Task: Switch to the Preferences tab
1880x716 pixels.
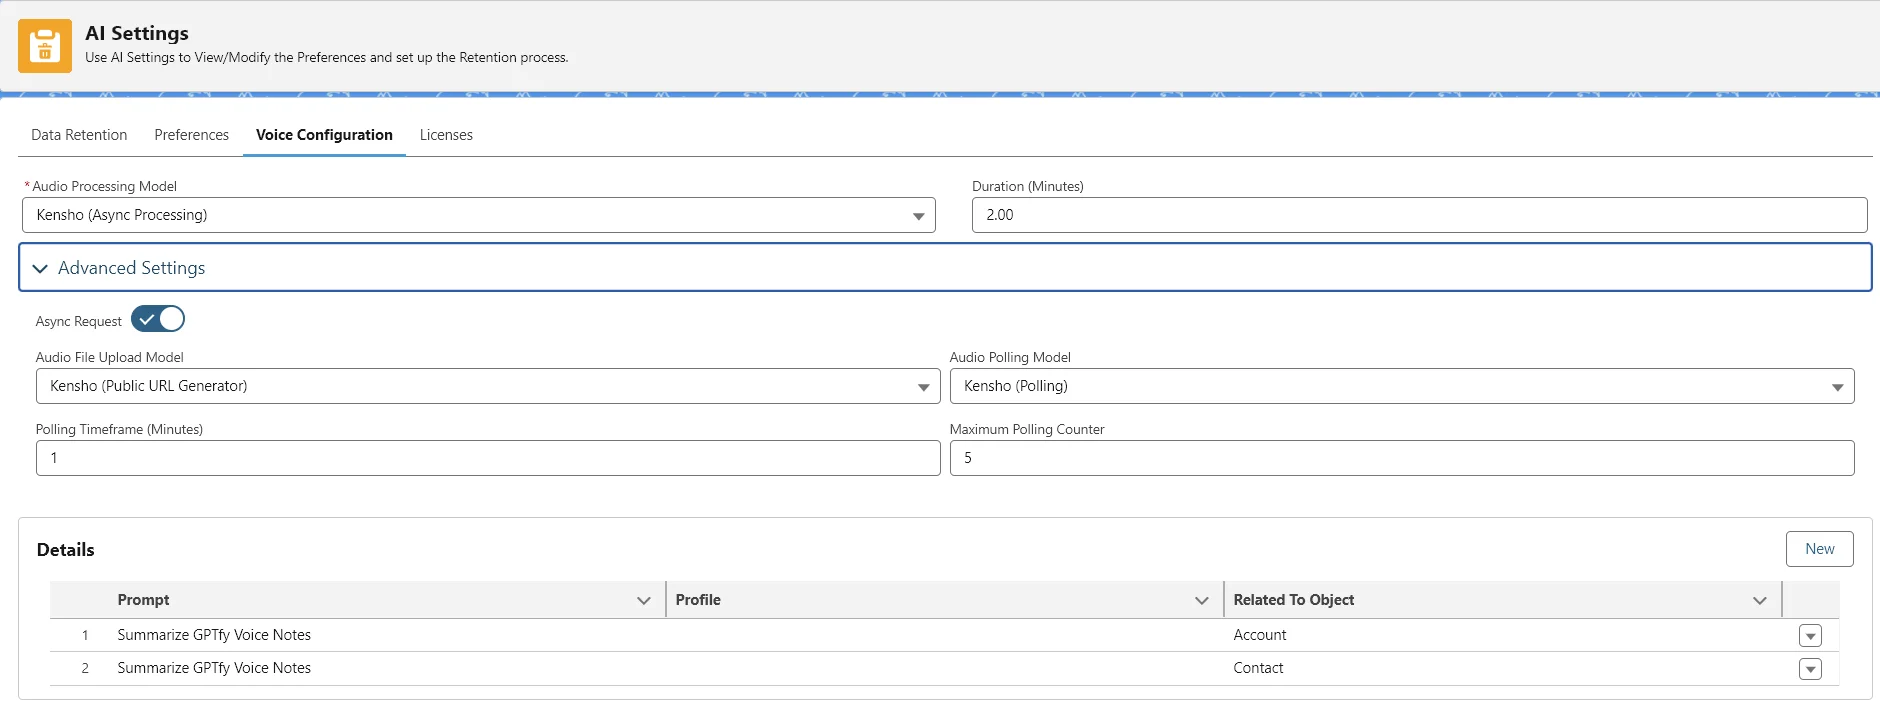Action: click(191, 135)
